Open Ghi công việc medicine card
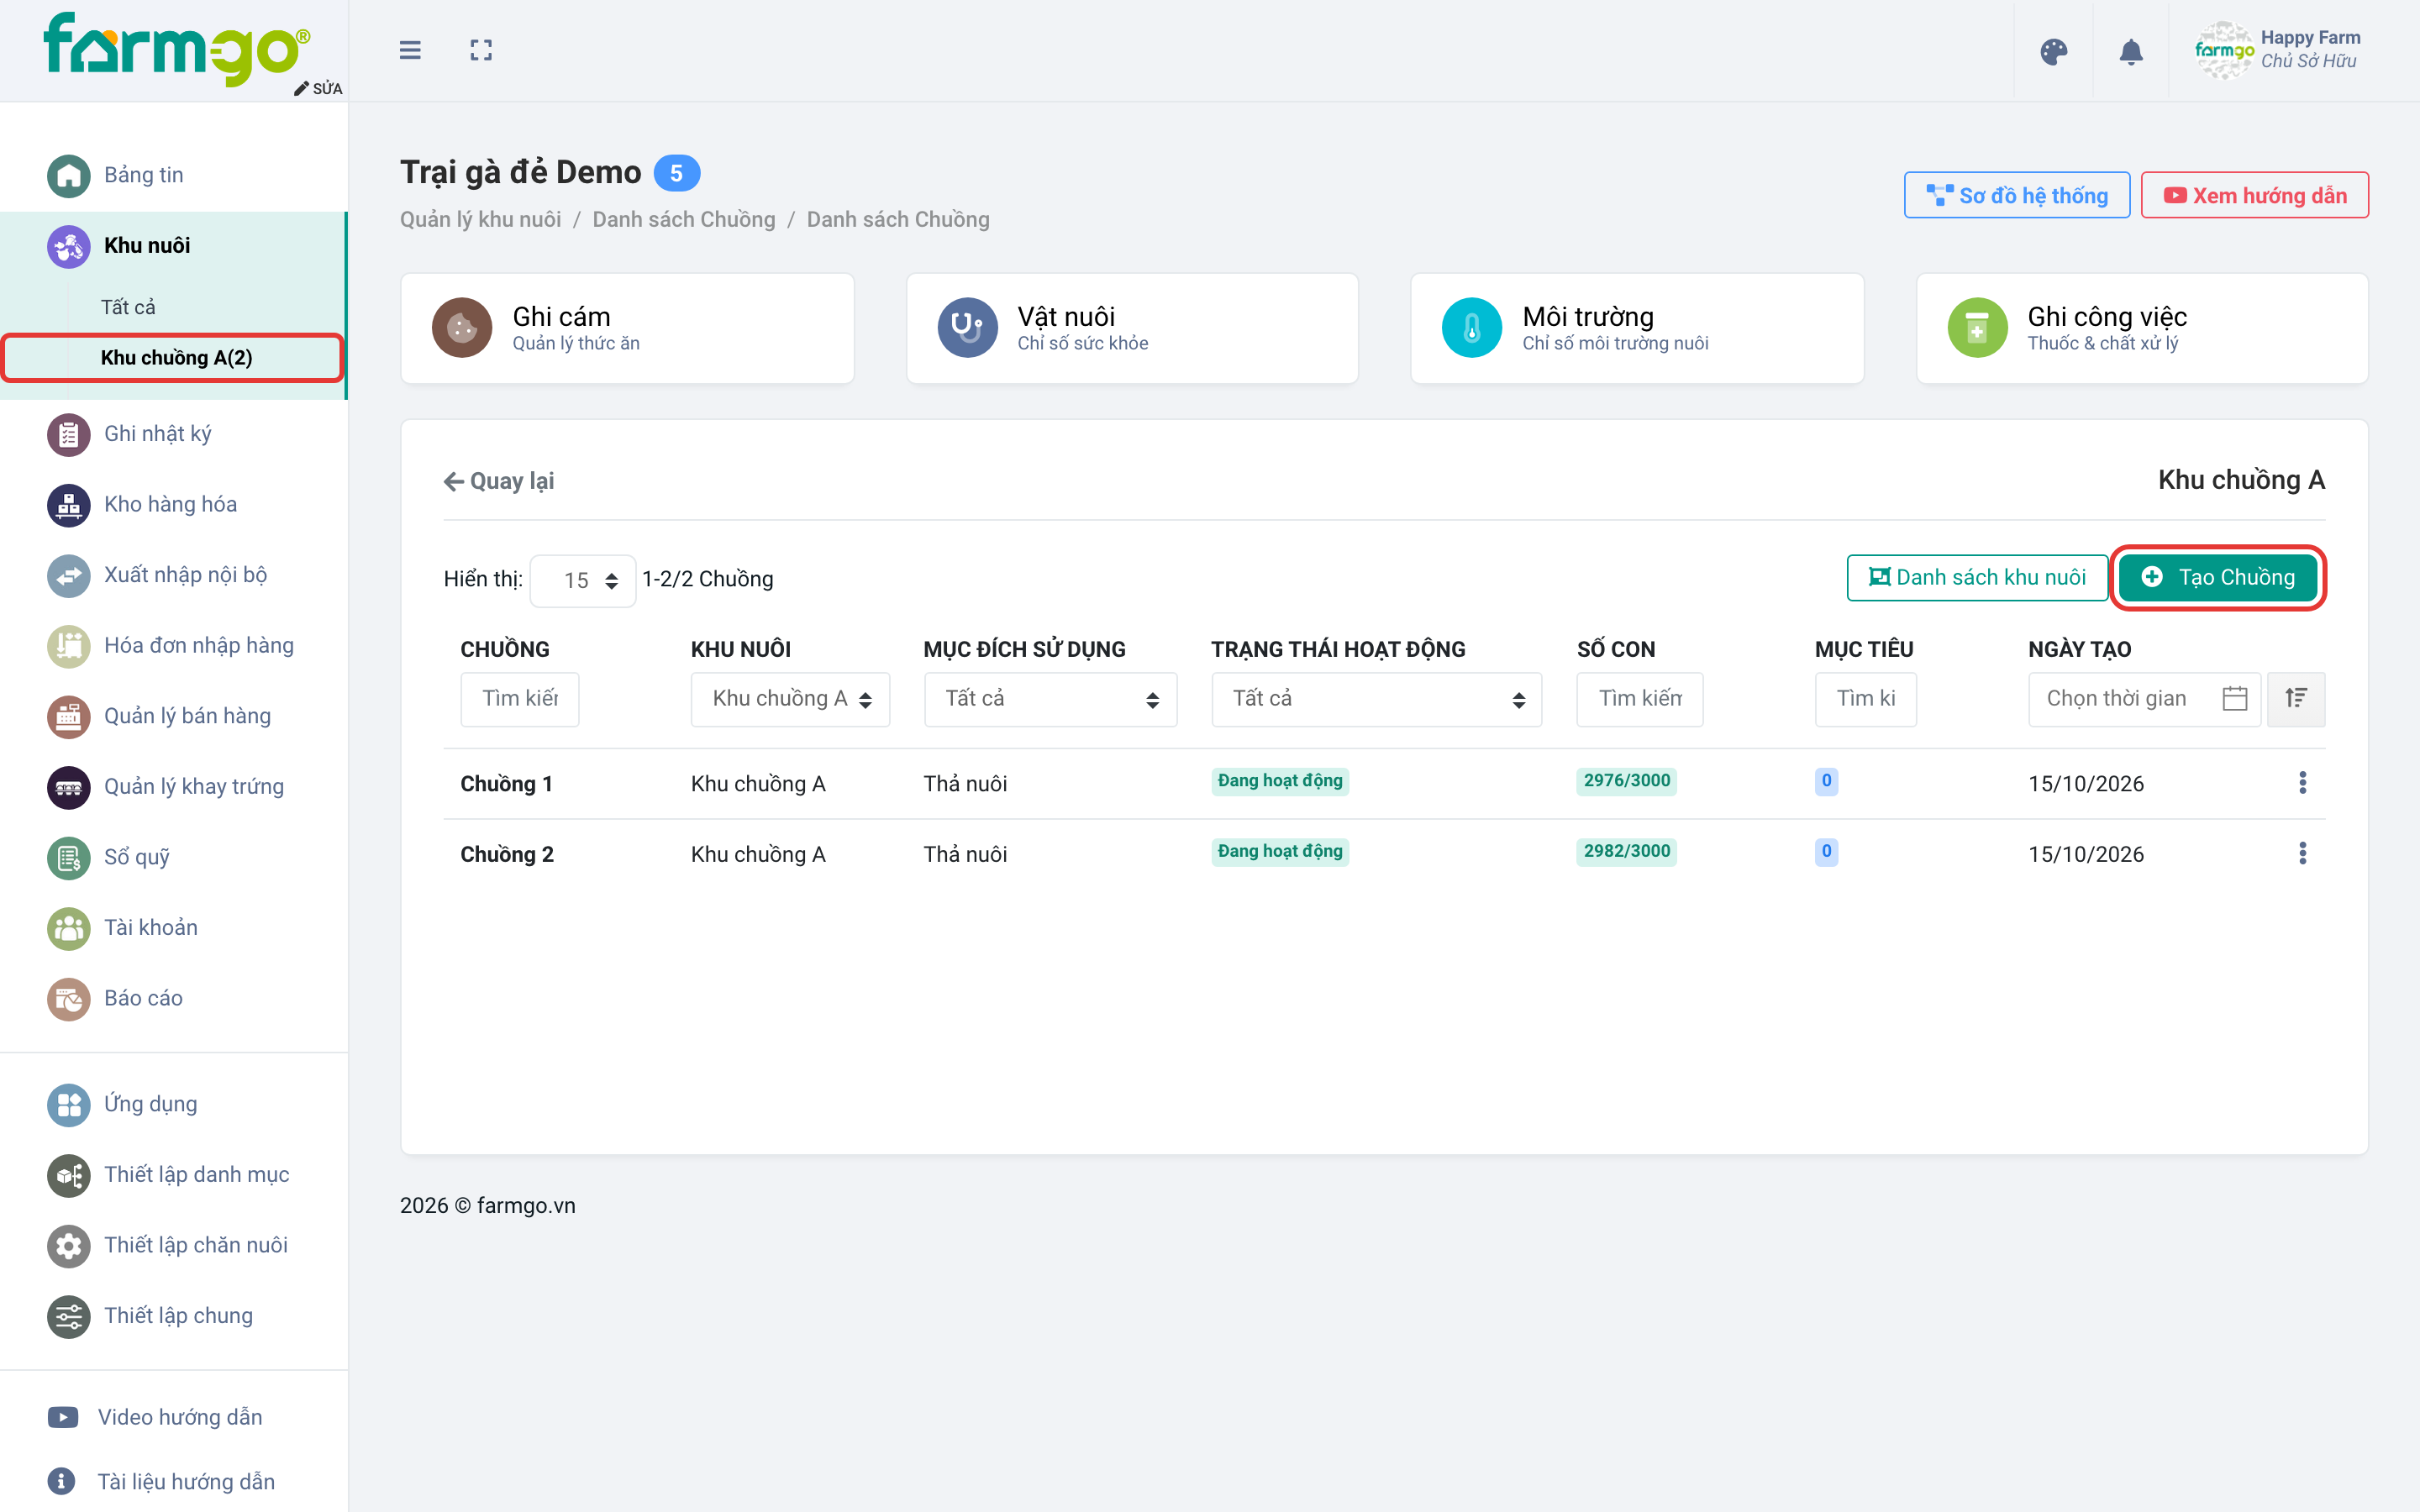Image resolution: width=2420 pixels, height=1512 pixels. [2142, 328]
